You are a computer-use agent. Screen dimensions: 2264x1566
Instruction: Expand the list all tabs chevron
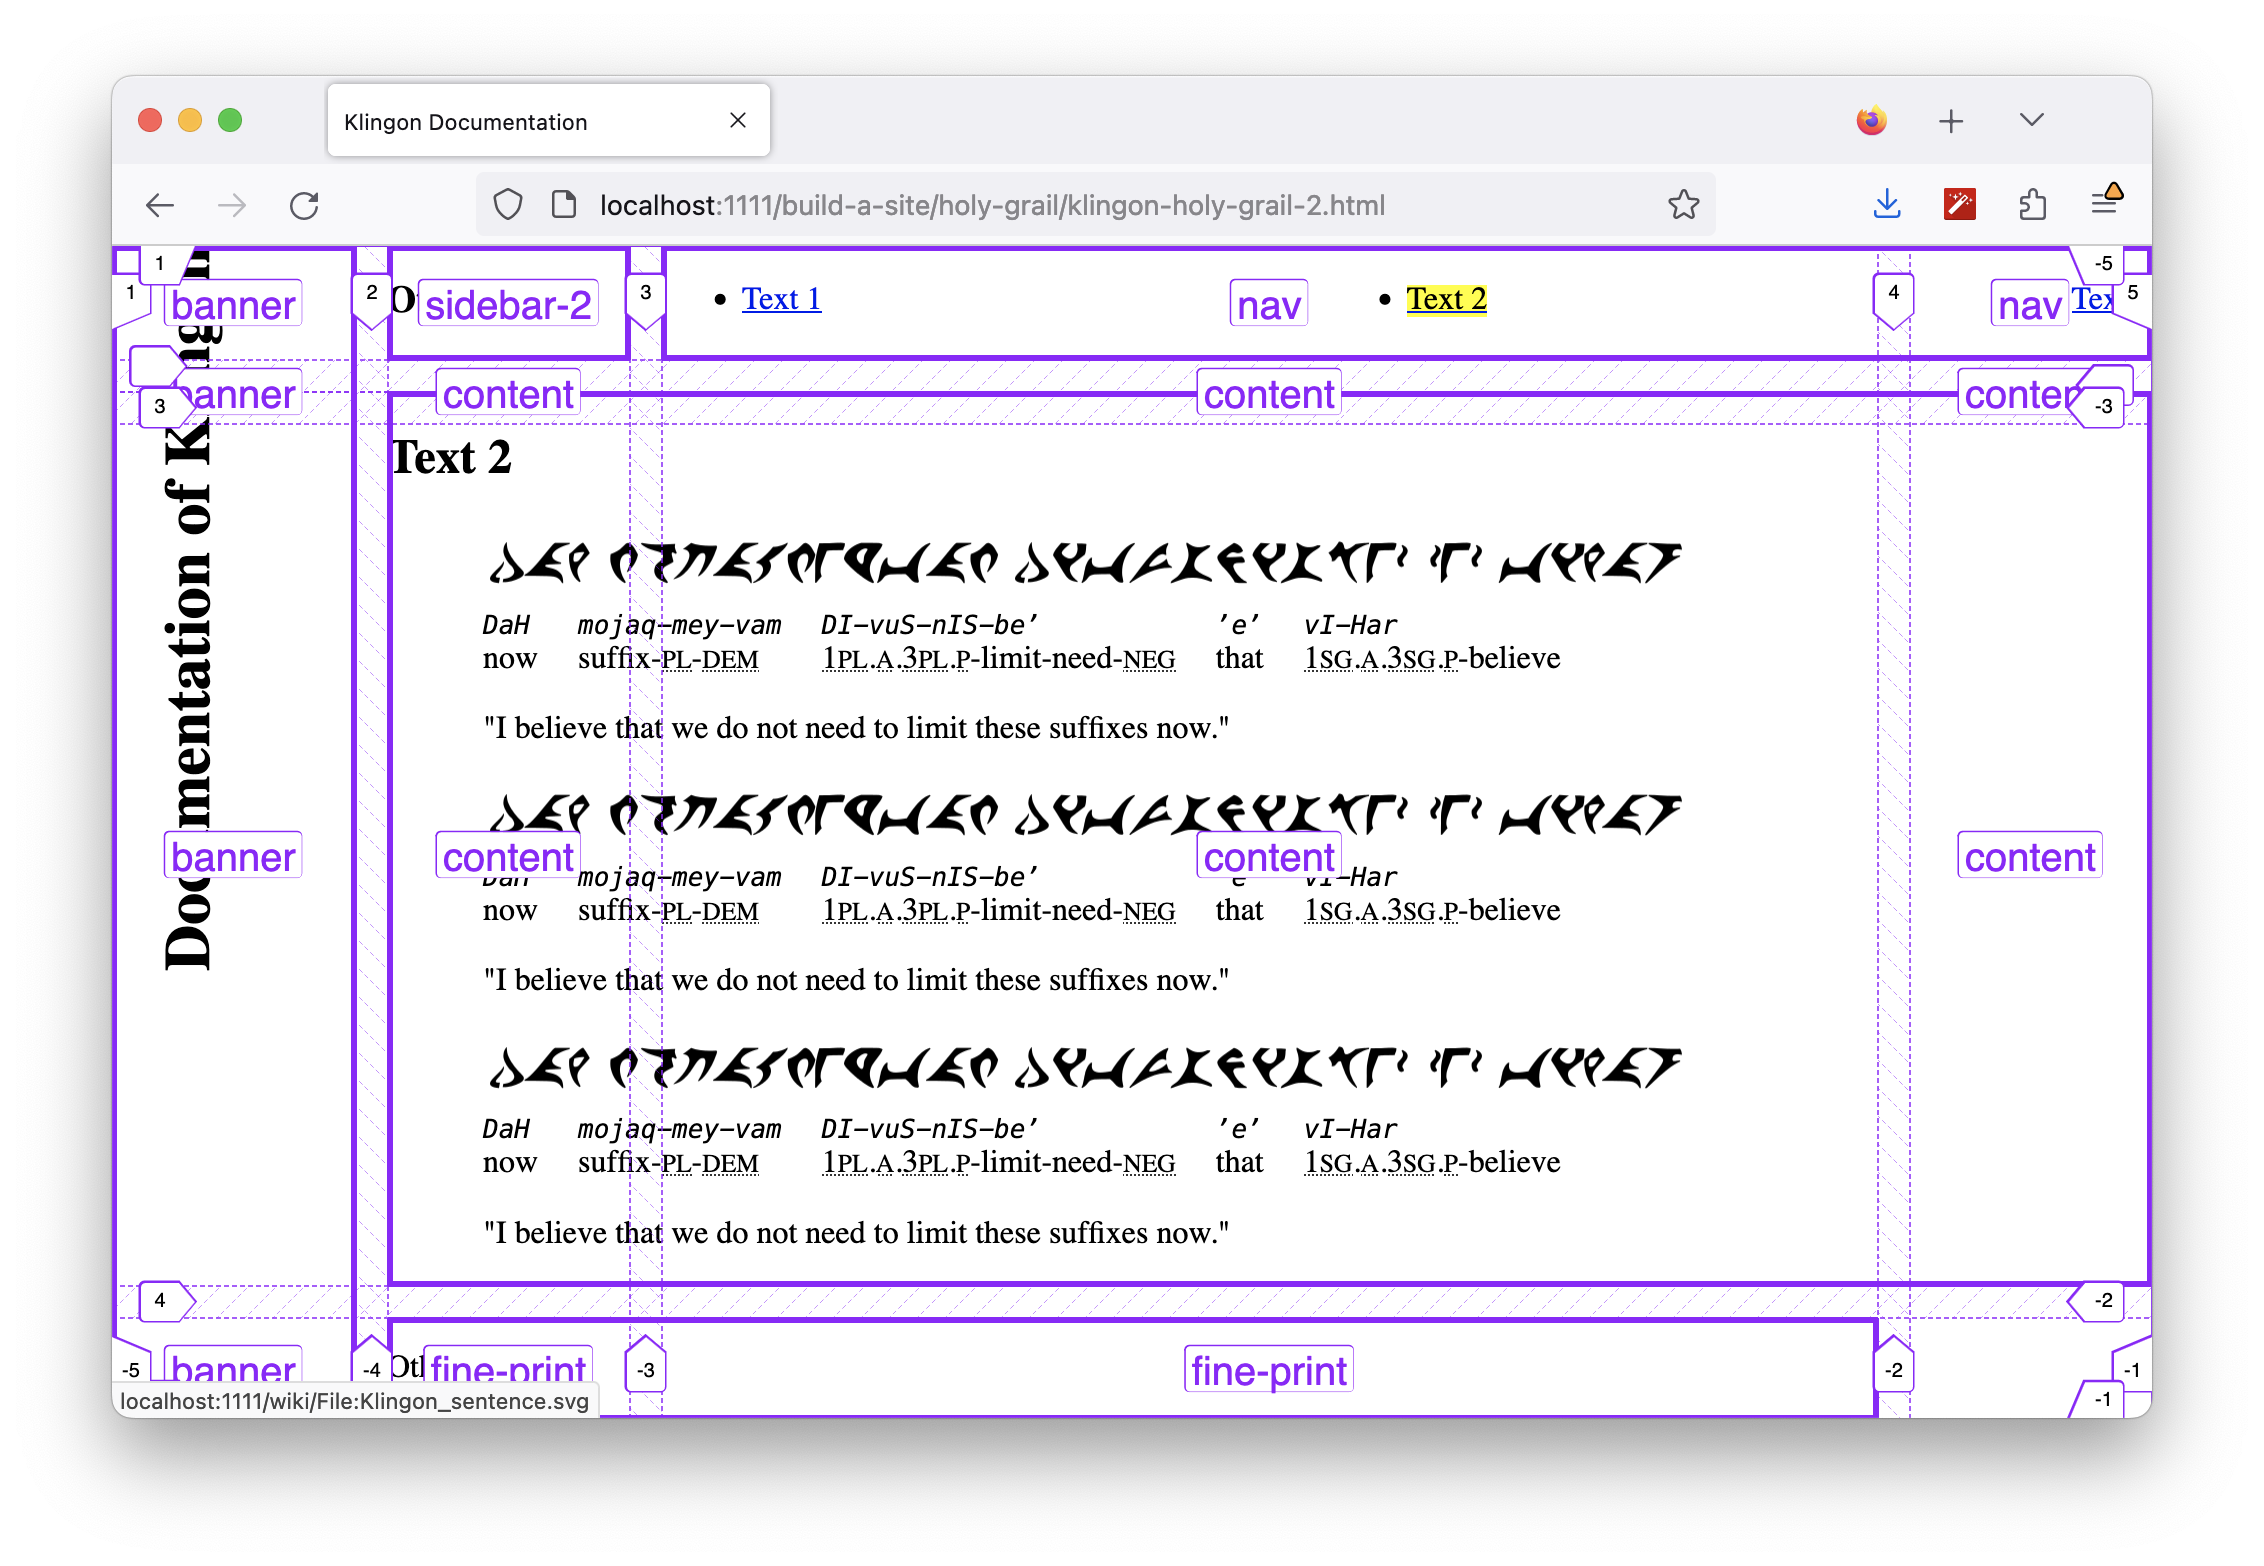(x=2031, y=120)
